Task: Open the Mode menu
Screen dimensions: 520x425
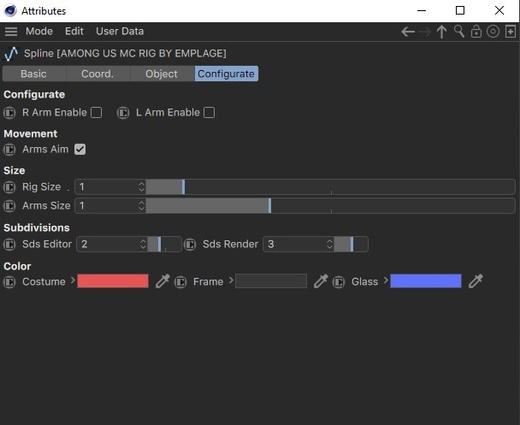Action: coord(39,31)
